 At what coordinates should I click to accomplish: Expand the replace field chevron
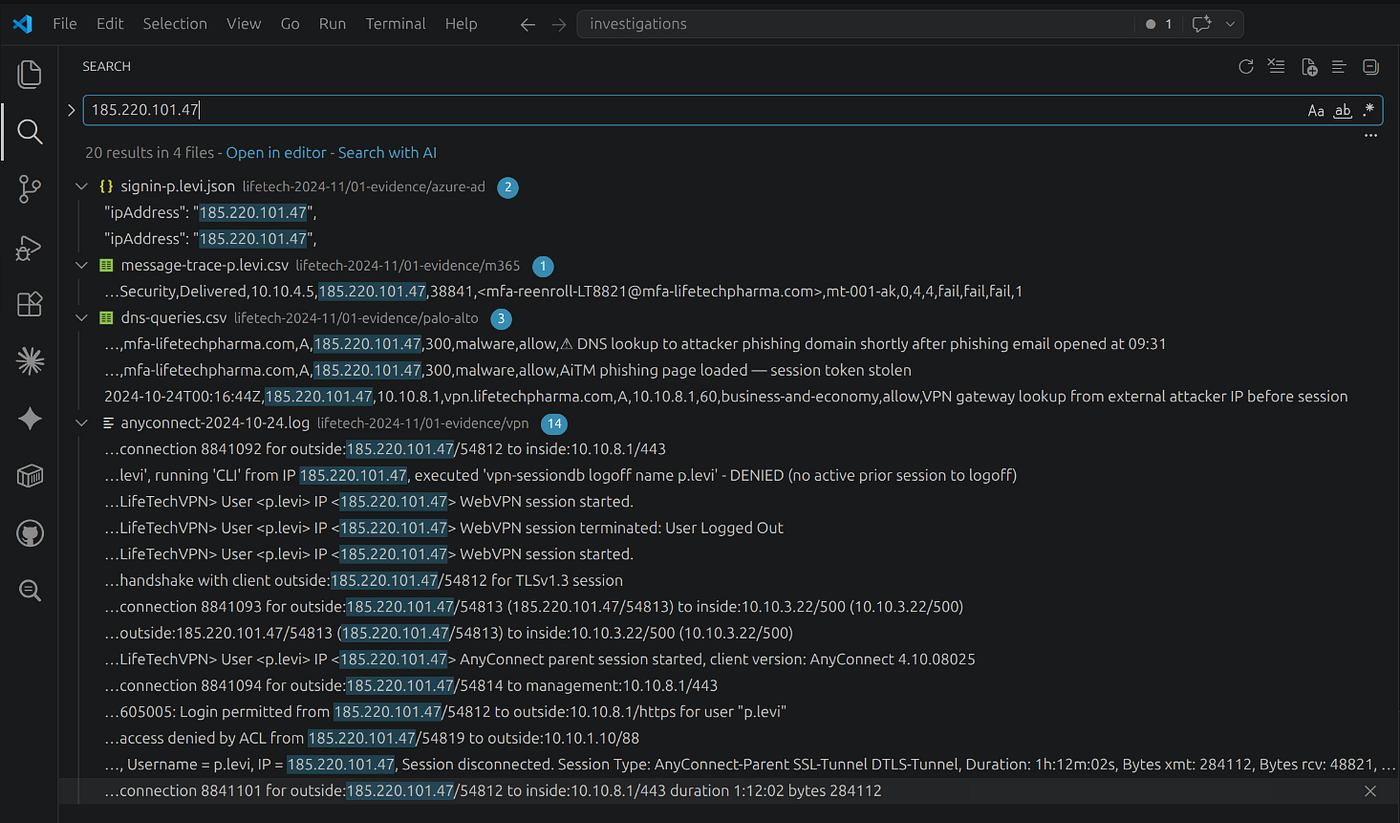pyautogui.click(x=71, y=110)
